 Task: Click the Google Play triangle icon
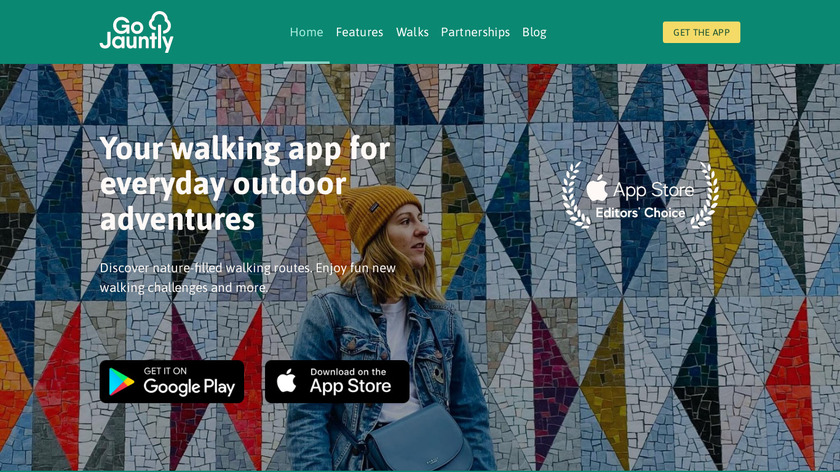[x=121, y=382]
